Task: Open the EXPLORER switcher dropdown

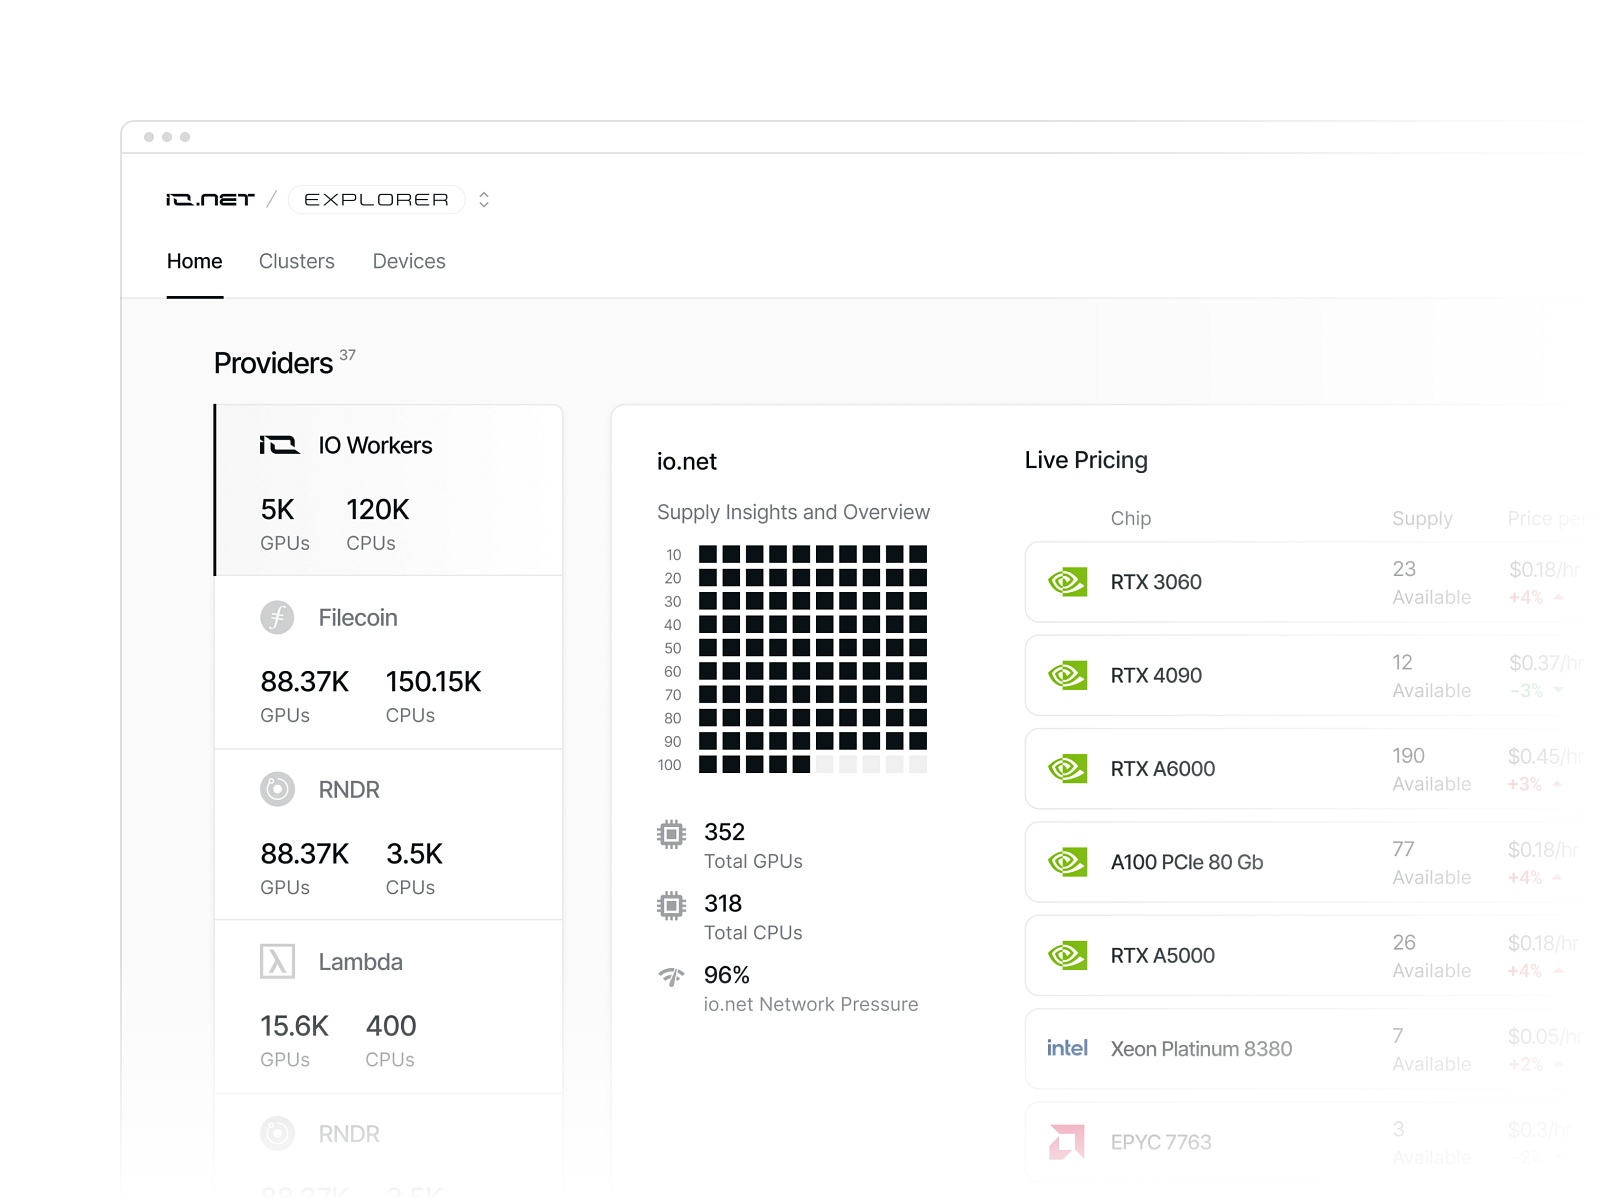Action: 483,199
